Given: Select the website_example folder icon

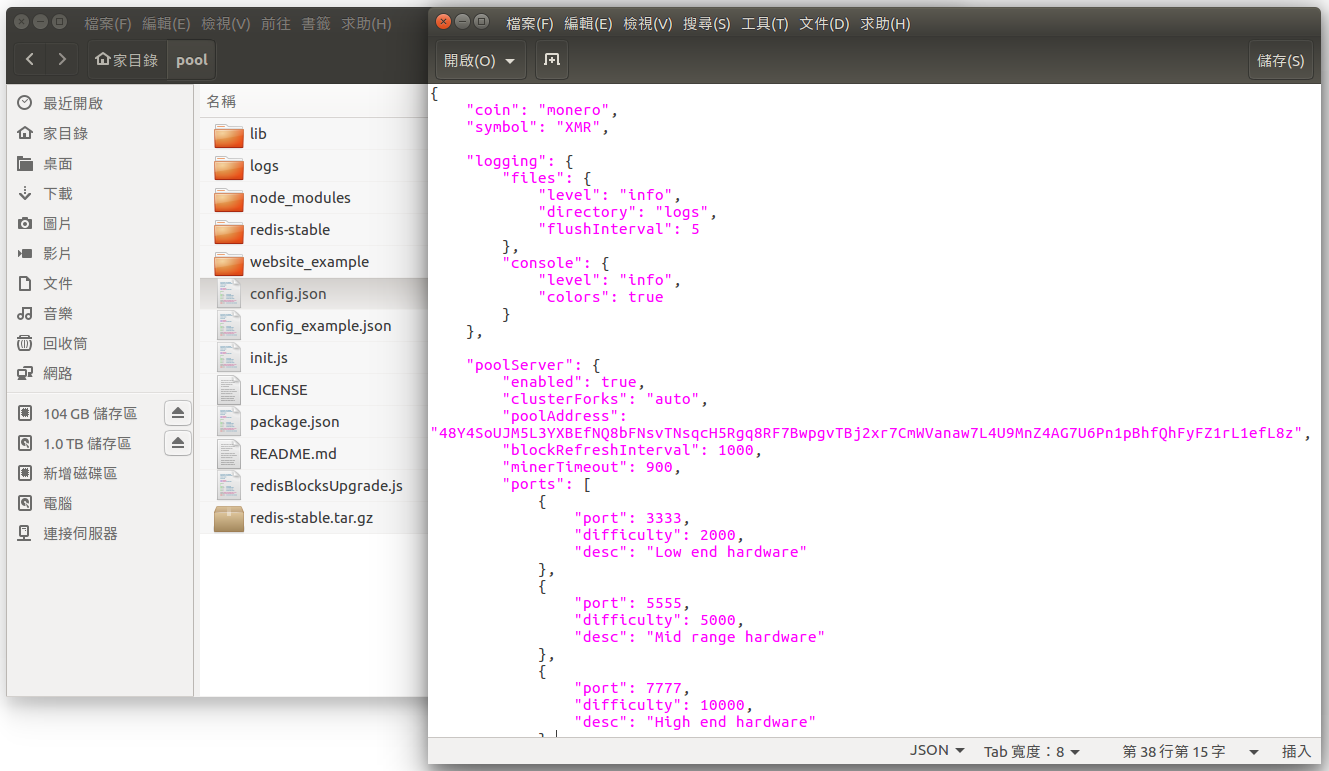Looking at the screenshot, I should [229, 262].
